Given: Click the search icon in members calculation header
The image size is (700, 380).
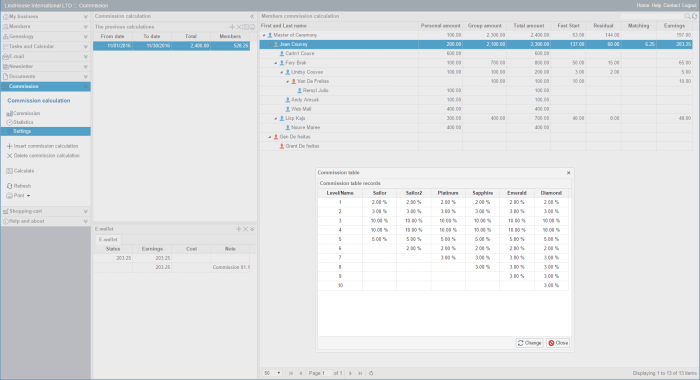Looking at the screenshot, I should tap(688, 16).
